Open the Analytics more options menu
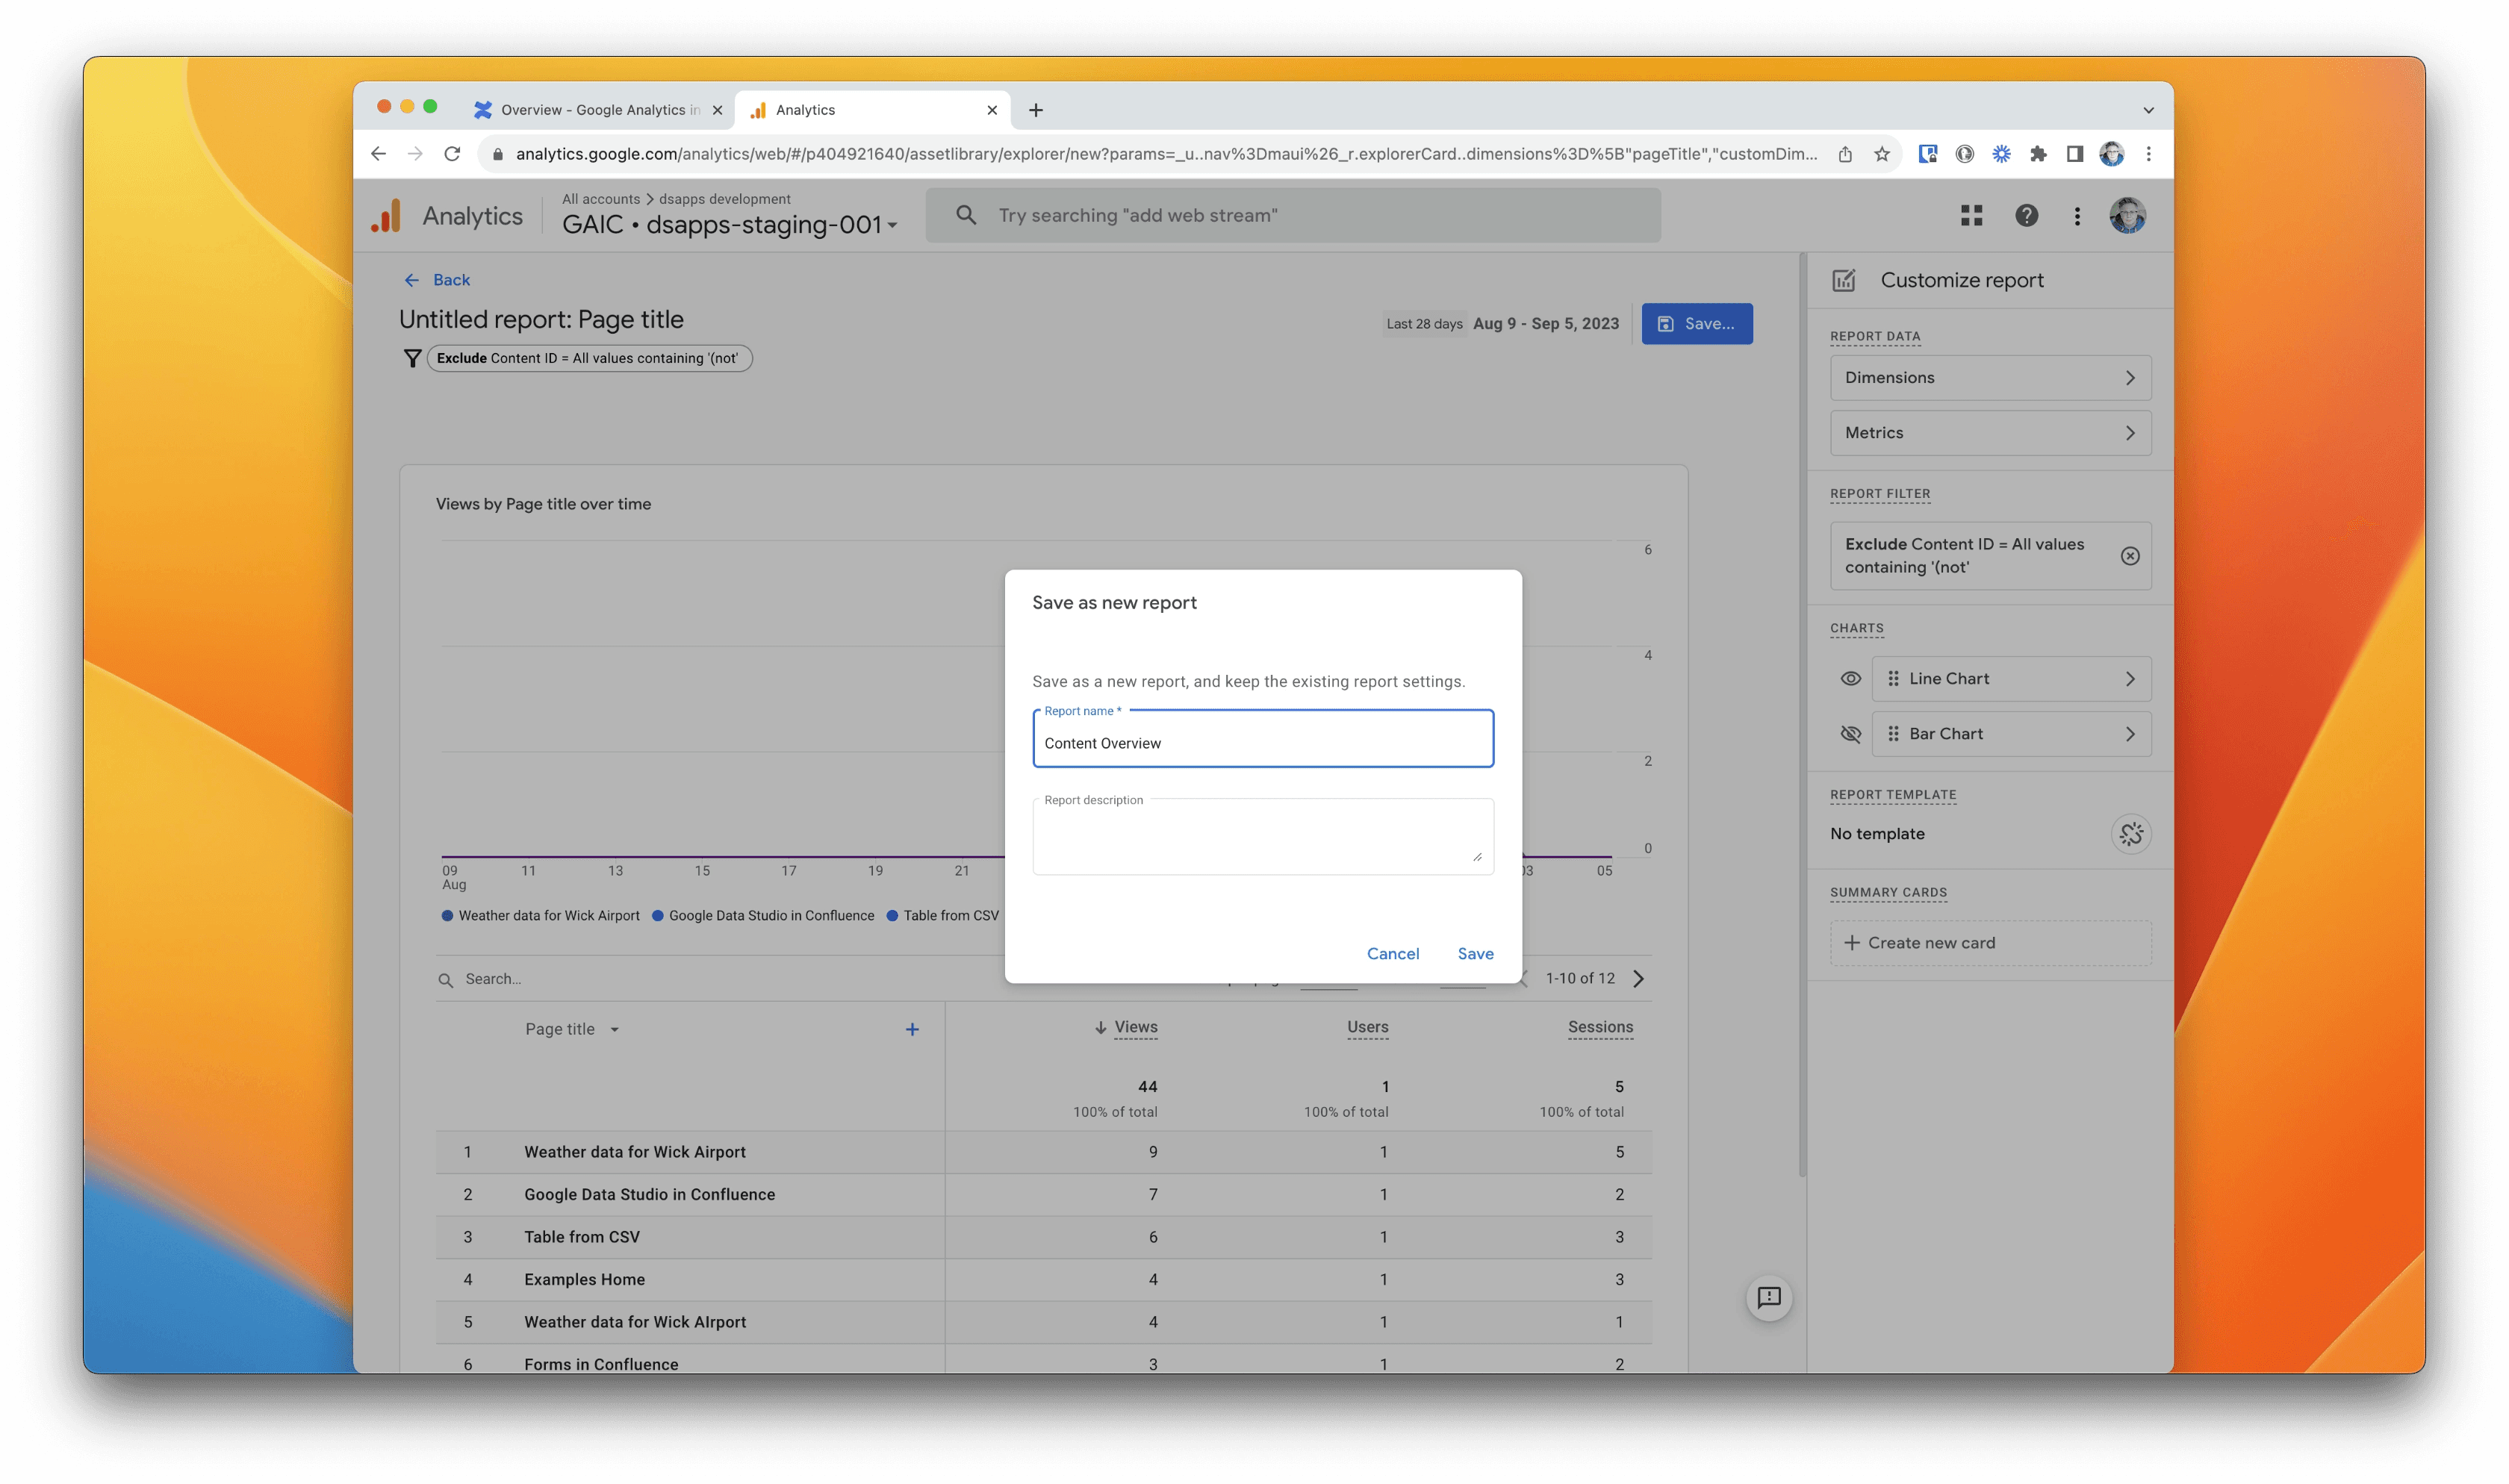Viewport: 2509px width, 1484px height. tap(2077, 215)
